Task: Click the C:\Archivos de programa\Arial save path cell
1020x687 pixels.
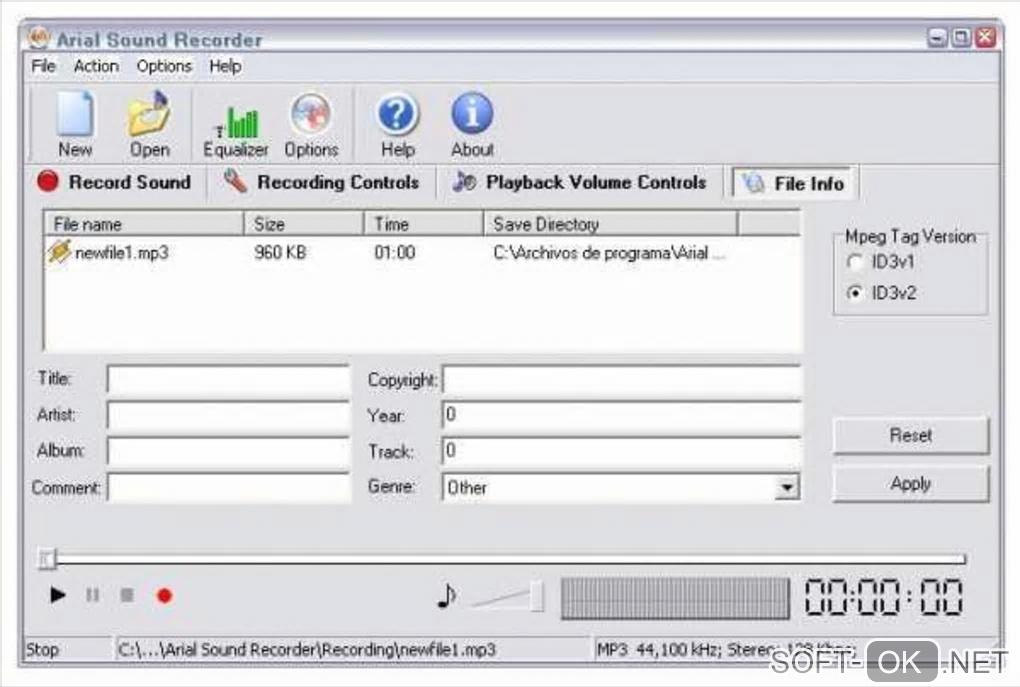Action: click(608, 252)
